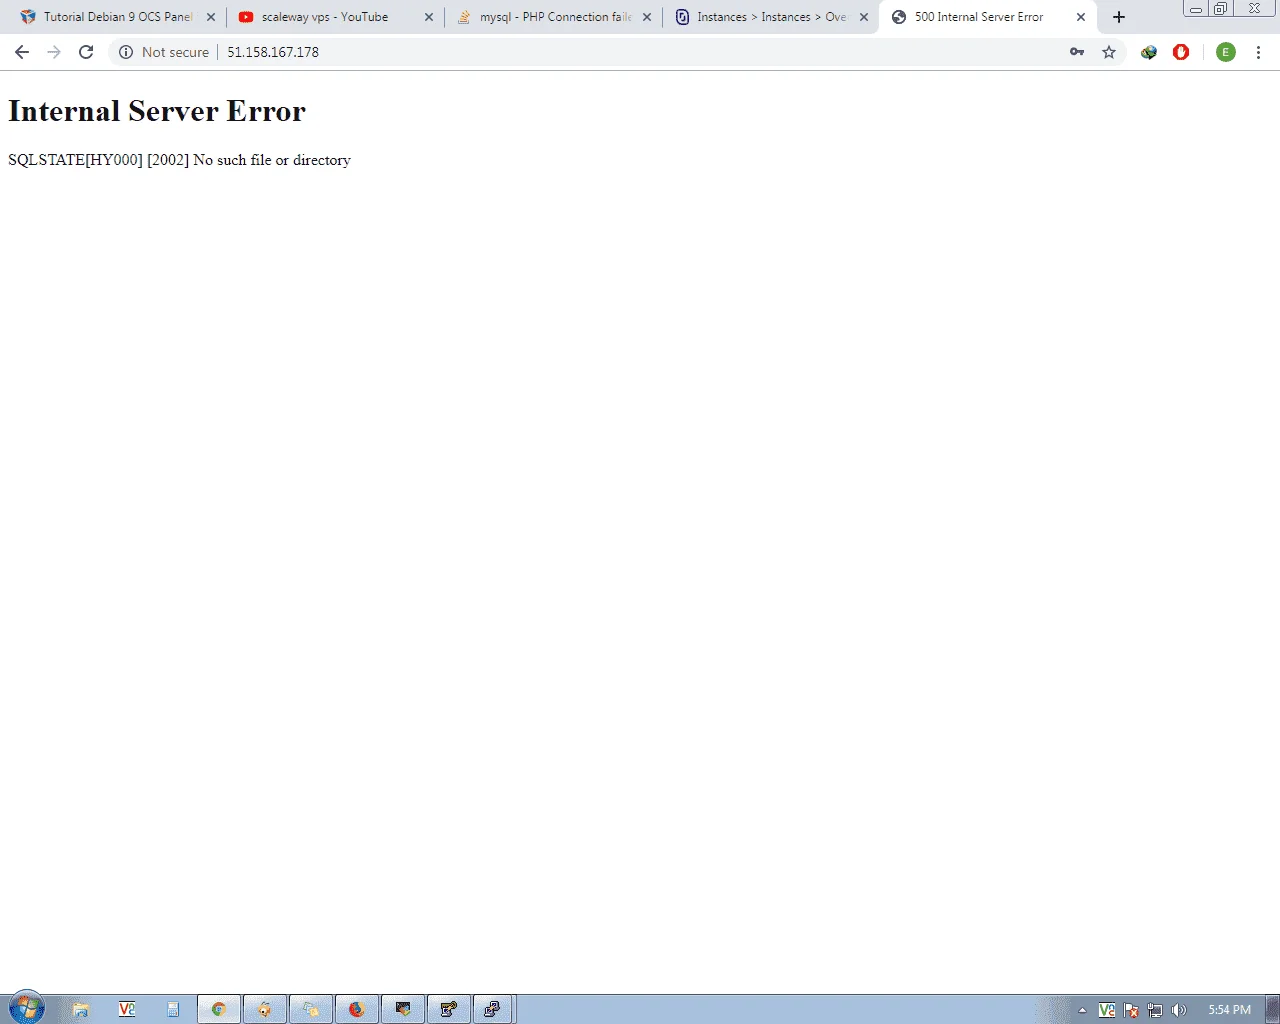The width and height of the screenshot is (1280, 1024).
Task: Open the red stop-hand ad blocker extension
Action: [1181, 52]
